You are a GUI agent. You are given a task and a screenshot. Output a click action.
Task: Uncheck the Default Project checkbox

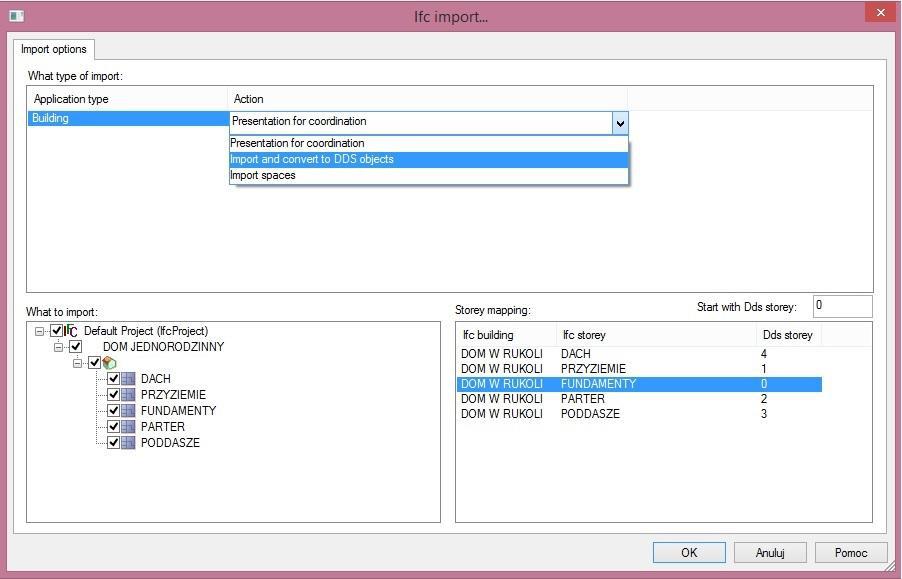click(x=56, y=331)
